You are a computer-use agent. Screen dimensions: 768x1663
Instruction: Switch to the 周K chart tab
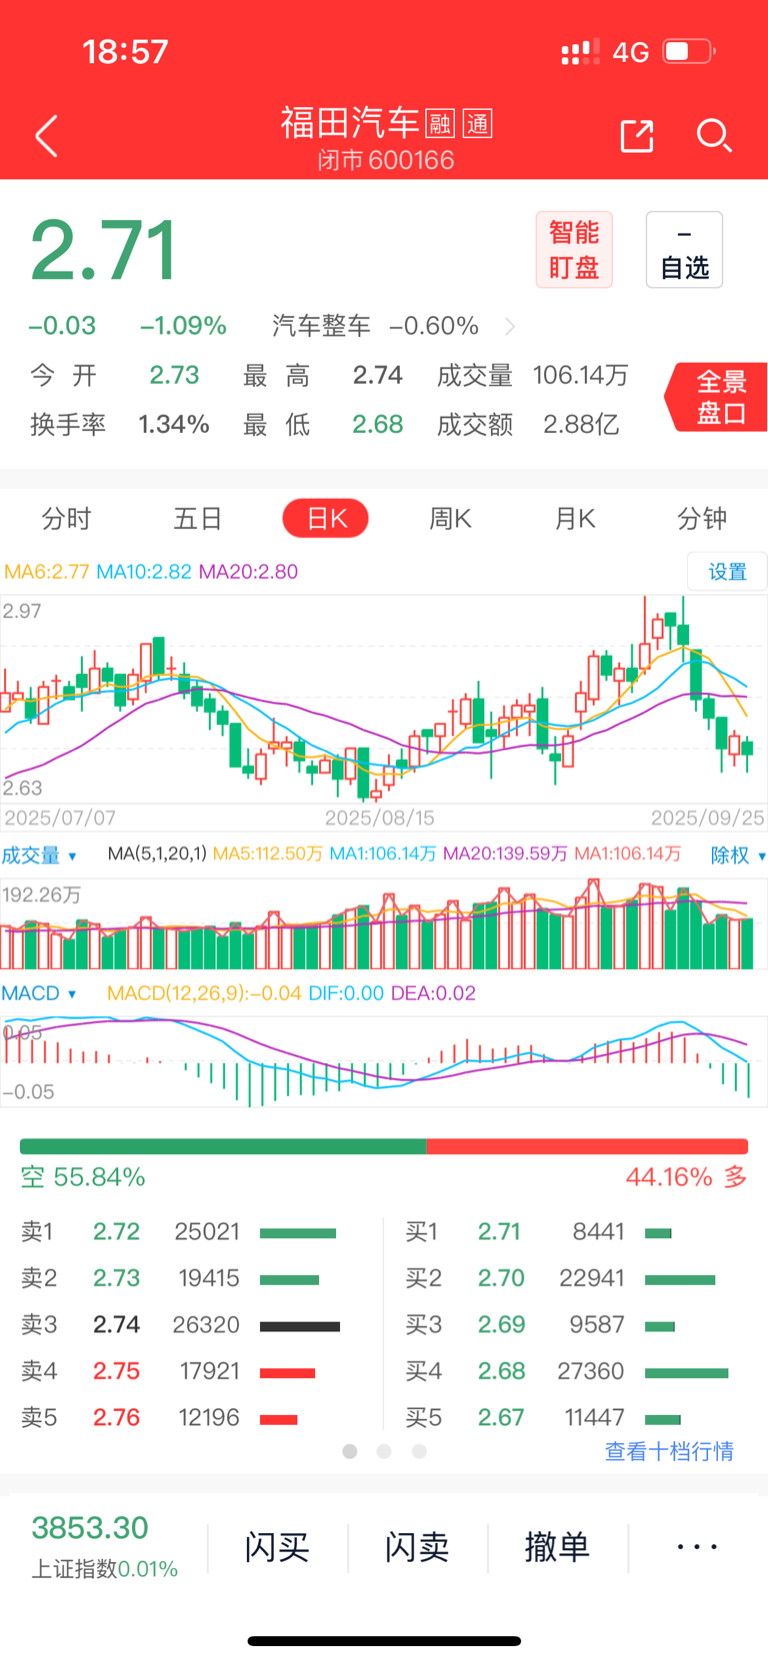click(x=450, y=519)
